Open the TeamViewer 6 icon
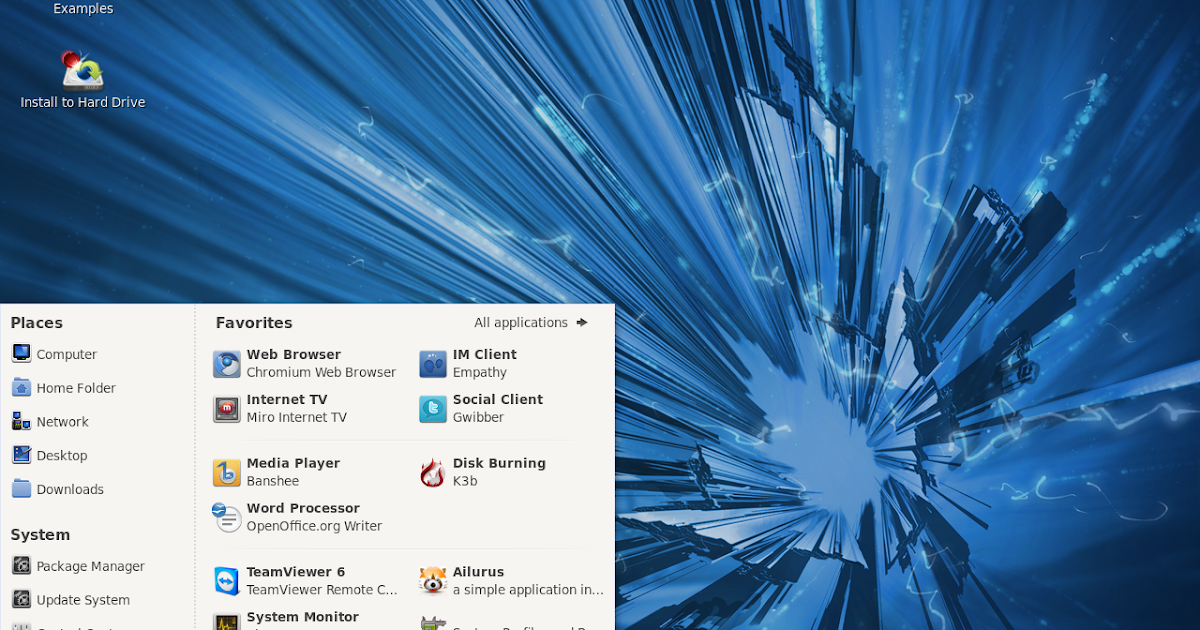This screenshot has height=630, width=1200. [x=227, y=581]
